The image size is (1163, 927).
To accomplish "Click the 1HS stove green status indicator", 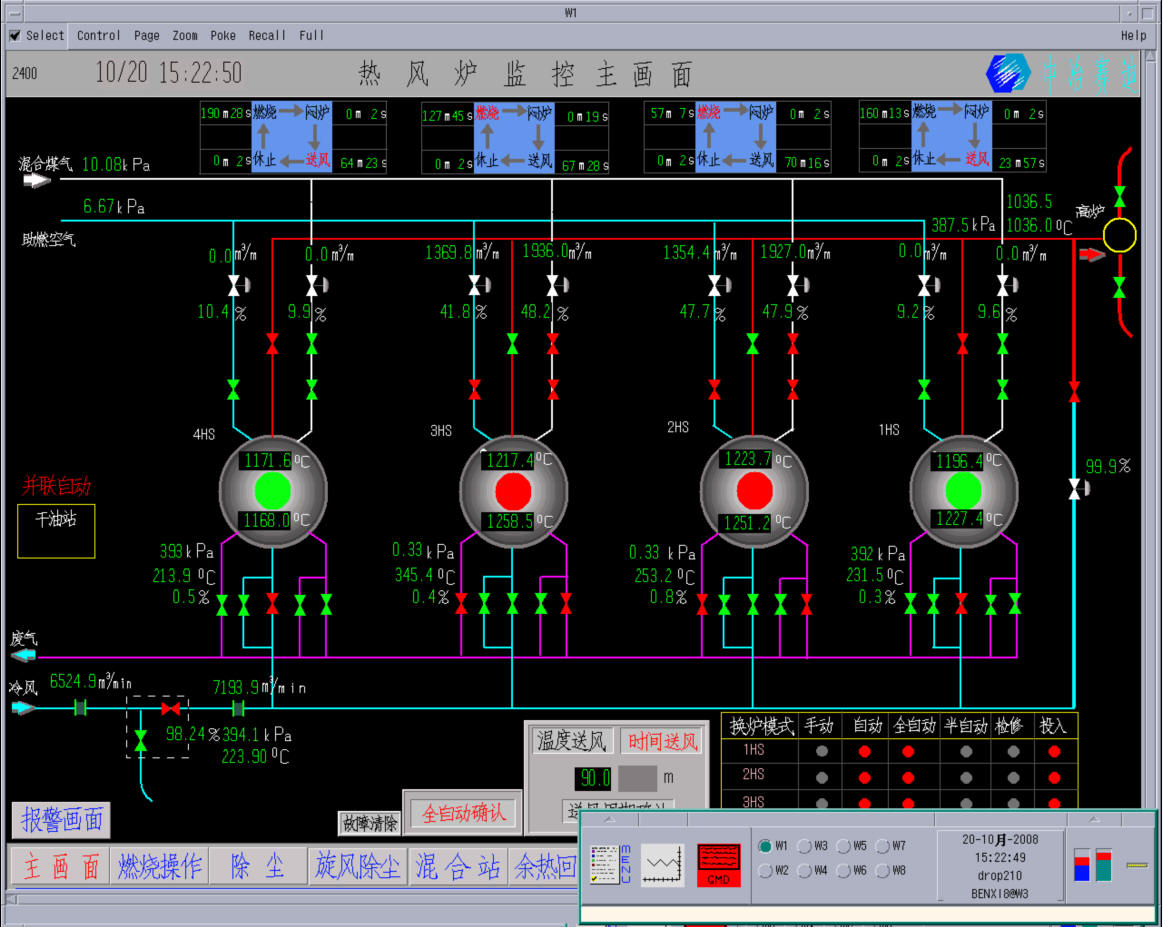I will 963,489.
